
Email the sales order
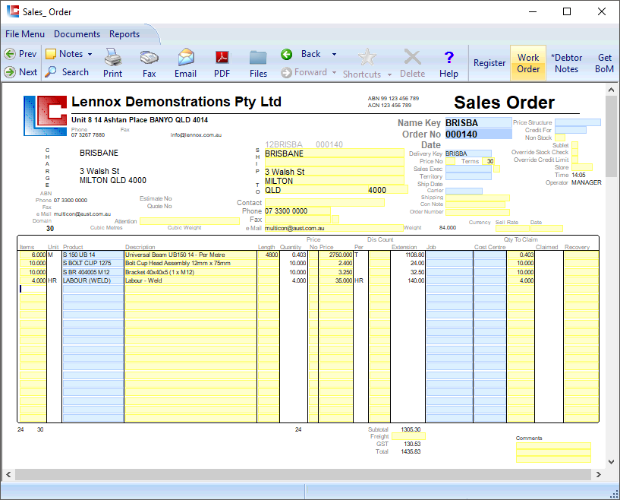(185, 63)
